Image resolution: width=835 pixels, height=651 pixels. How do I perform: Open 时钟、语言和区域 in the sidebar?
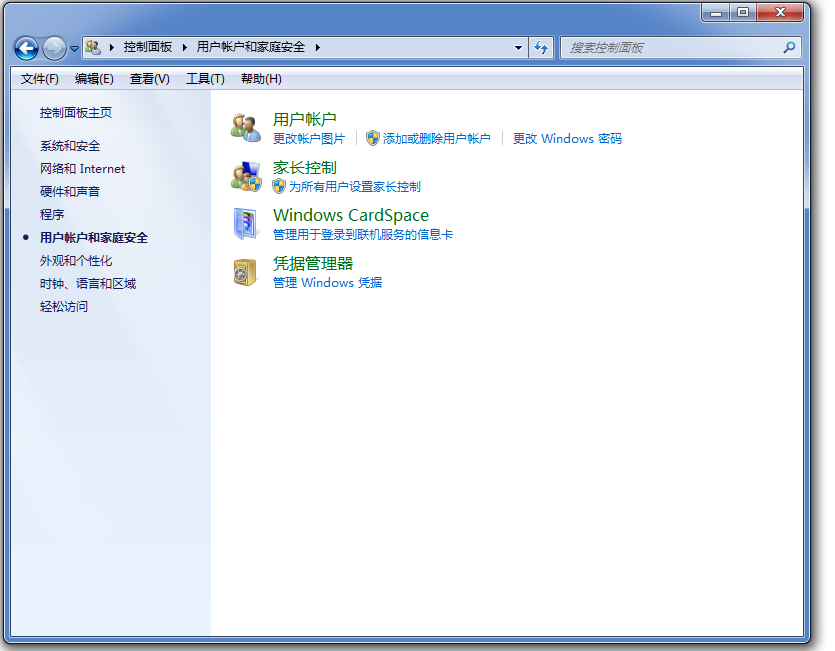click(88, 283)
